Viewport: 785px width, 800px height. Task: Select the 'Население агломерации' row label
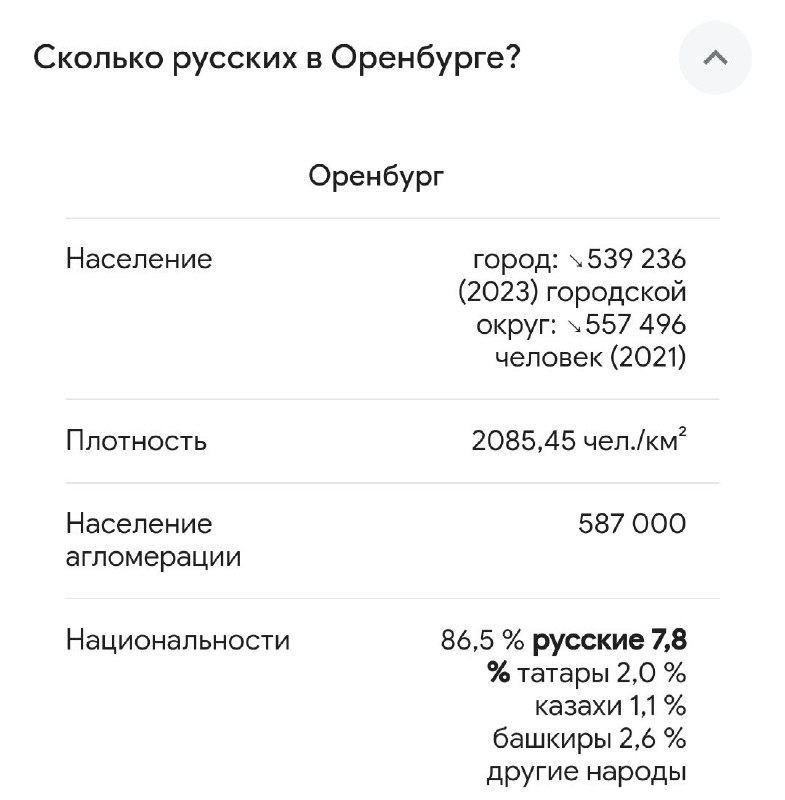(154, 540)
